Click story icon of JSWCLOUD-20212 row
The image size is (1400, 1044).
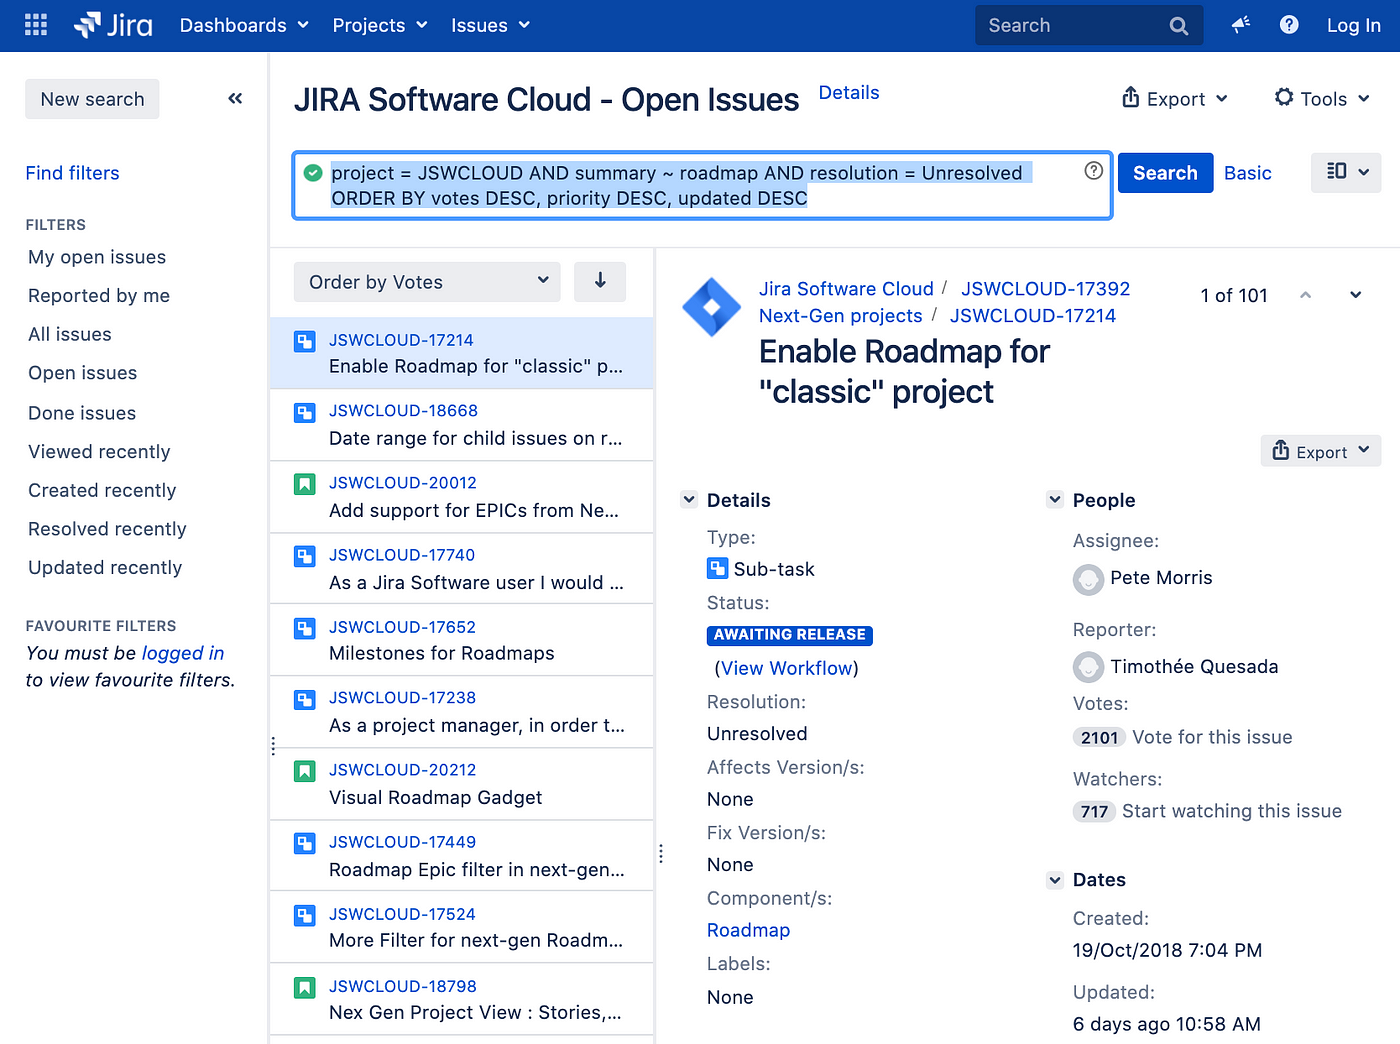(x=305, y=771)
